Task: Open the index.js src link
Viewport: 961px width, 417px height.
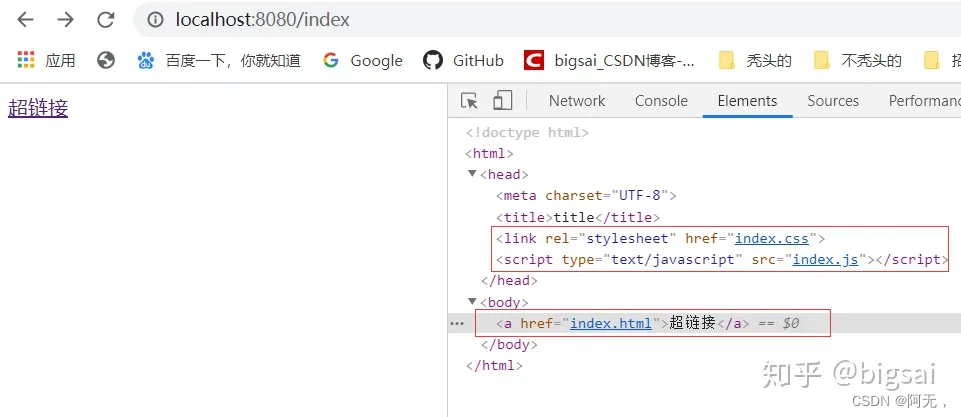Action: pos(825,259)
